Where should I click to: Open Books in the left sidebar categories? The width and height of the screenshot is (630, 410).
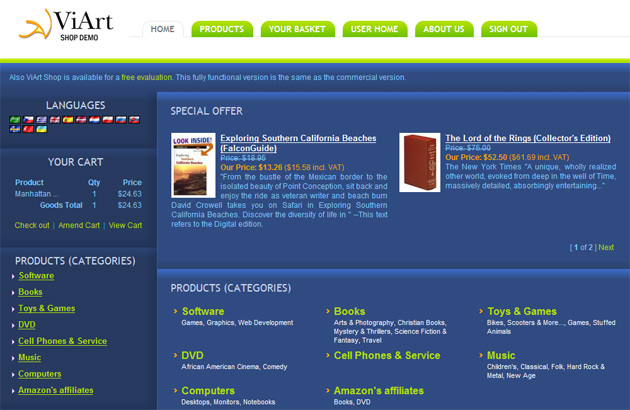click(x=30, y=292)
